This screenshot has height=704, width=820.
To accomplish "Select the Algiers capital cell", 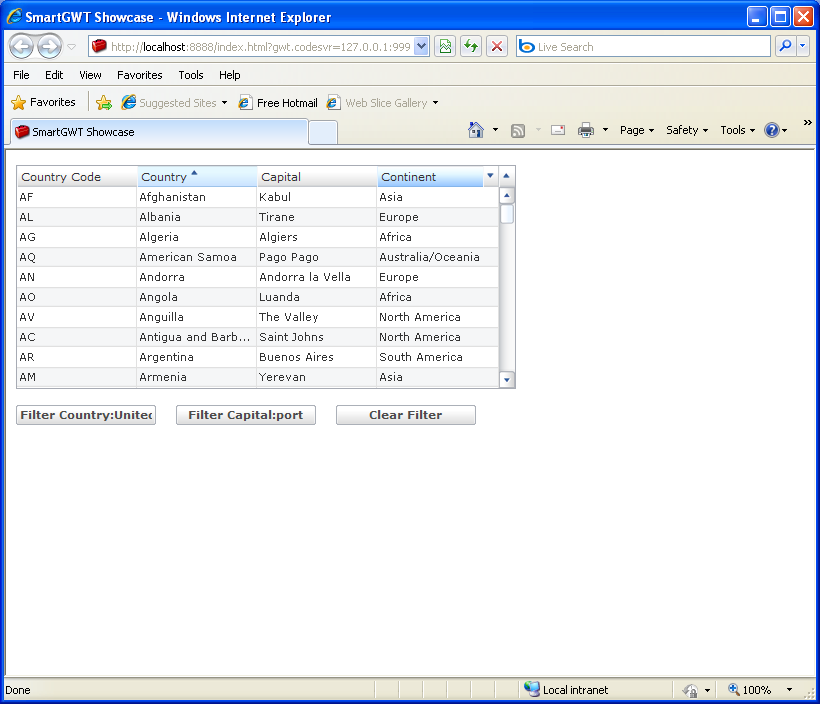I will (316, 237).
